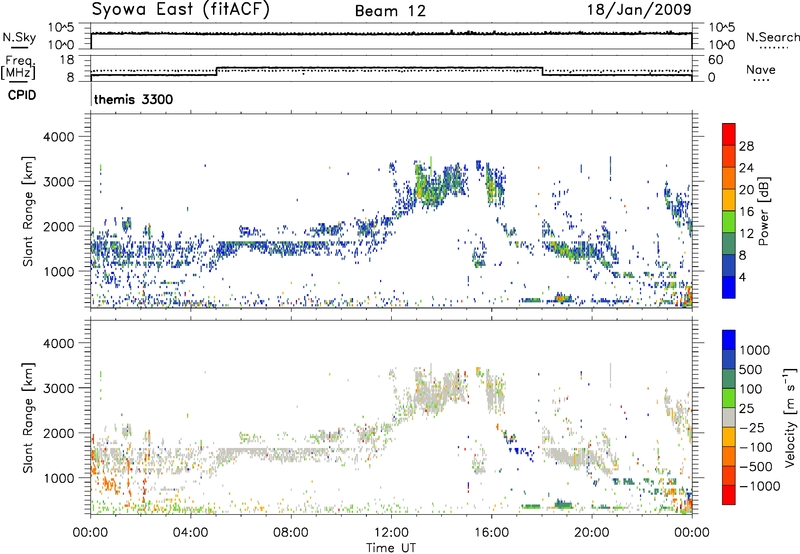The height and width of the screenshot is (554, 800).
Task: Click the "4" Power colorbar label
Action: (x=744, y=278)
